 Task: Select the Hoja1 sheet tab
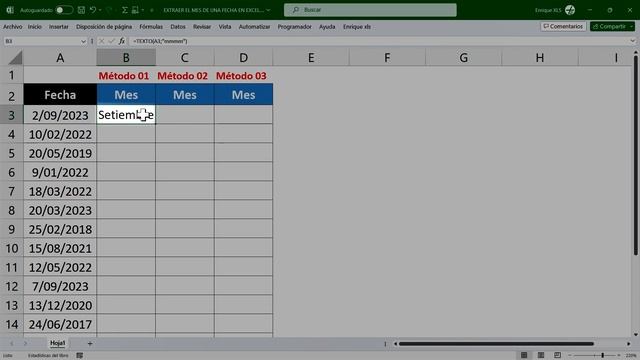[58, 343]
